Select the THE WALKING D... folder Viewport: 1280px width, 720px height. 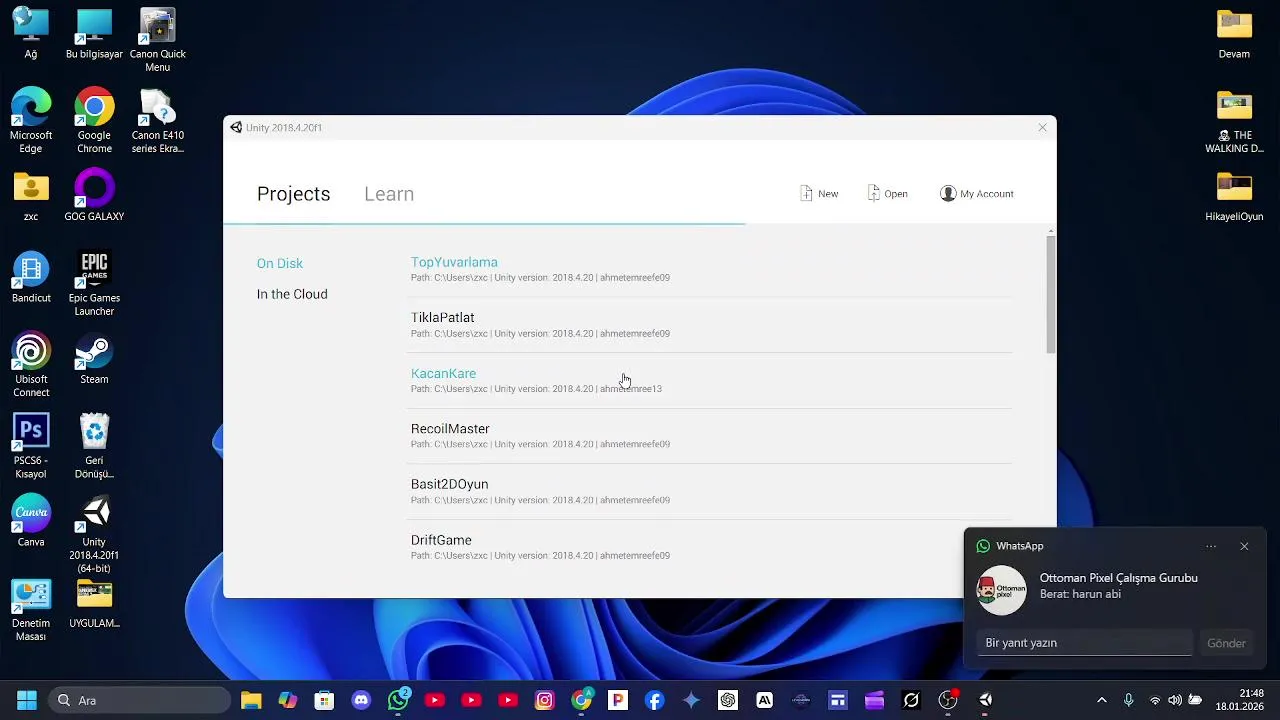1234,121
